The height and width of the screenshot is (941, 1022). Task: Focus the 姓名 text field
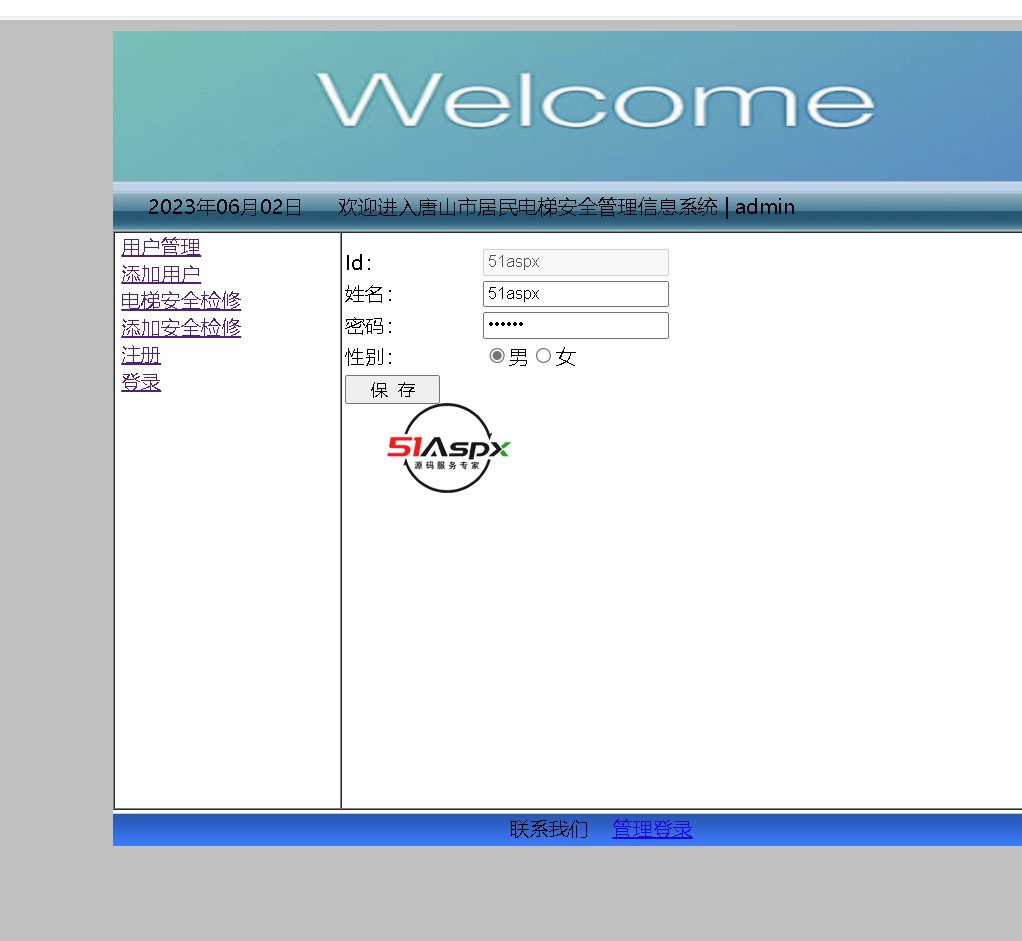[x=576, y=294]
